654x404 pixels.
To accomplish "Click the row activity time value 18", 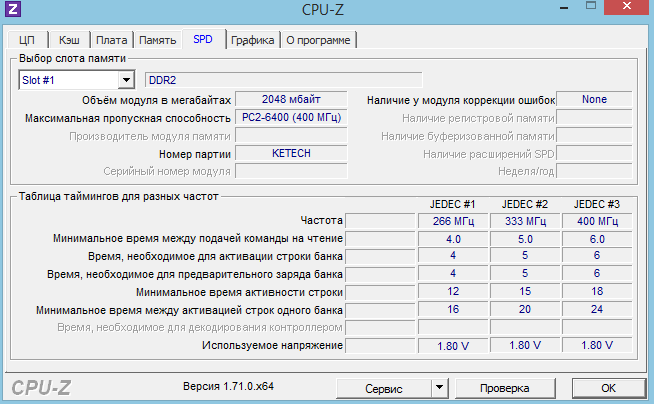I will [597, 291].
